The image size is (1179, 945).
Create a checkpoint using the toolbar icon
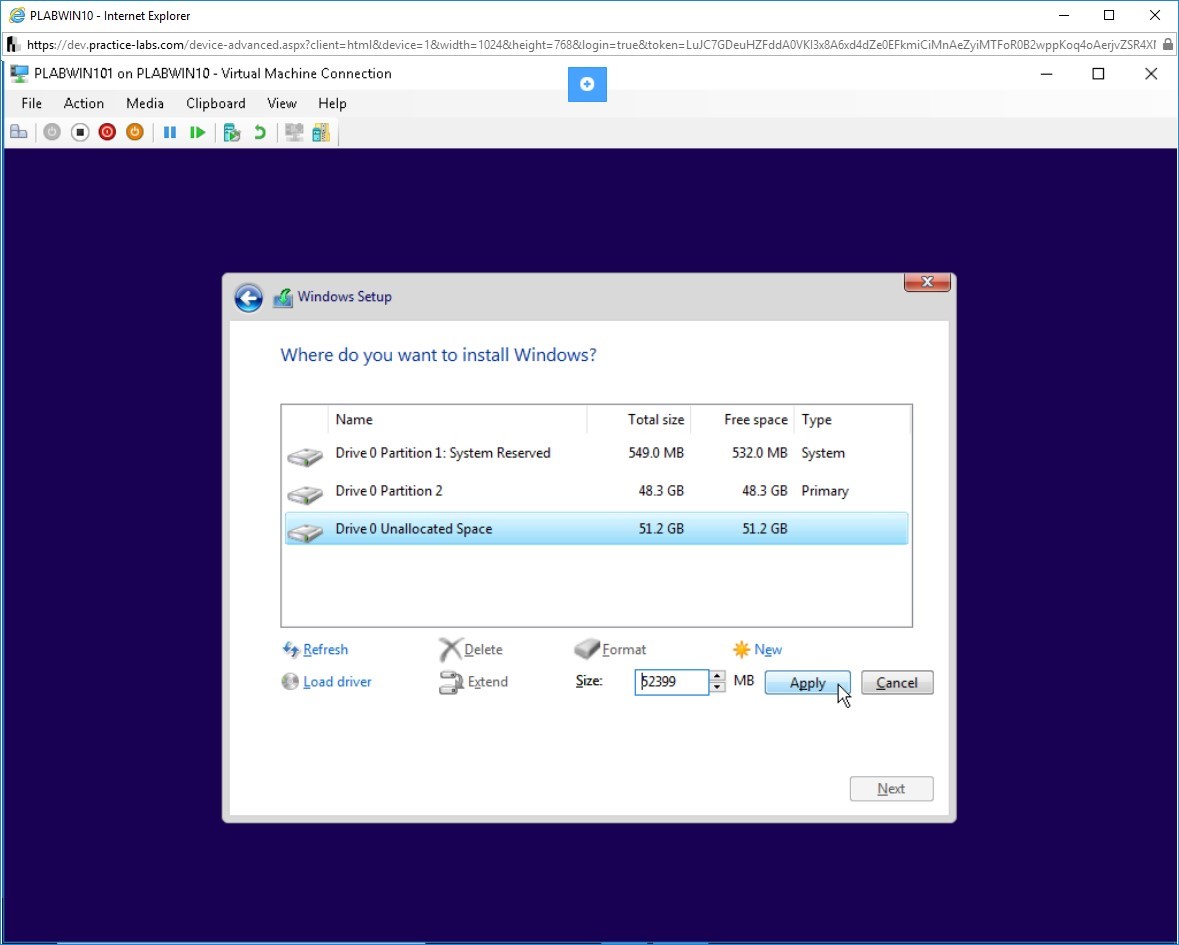tap(232, 133)
